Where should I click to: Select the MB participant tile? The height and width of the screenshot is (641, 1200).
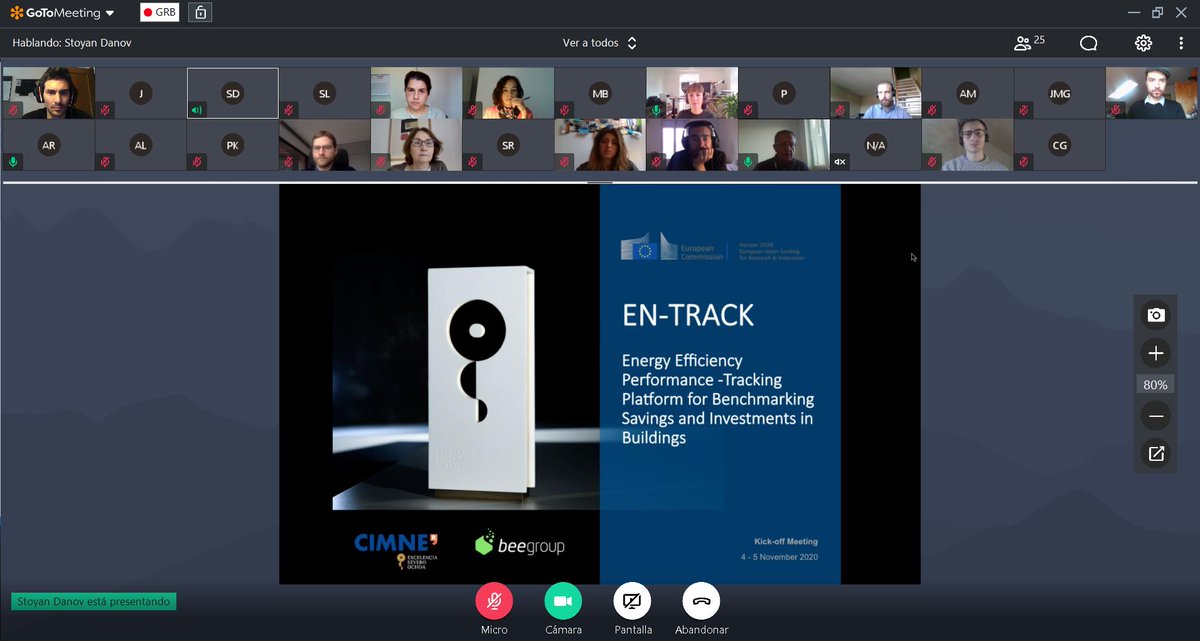pos(600,93)
